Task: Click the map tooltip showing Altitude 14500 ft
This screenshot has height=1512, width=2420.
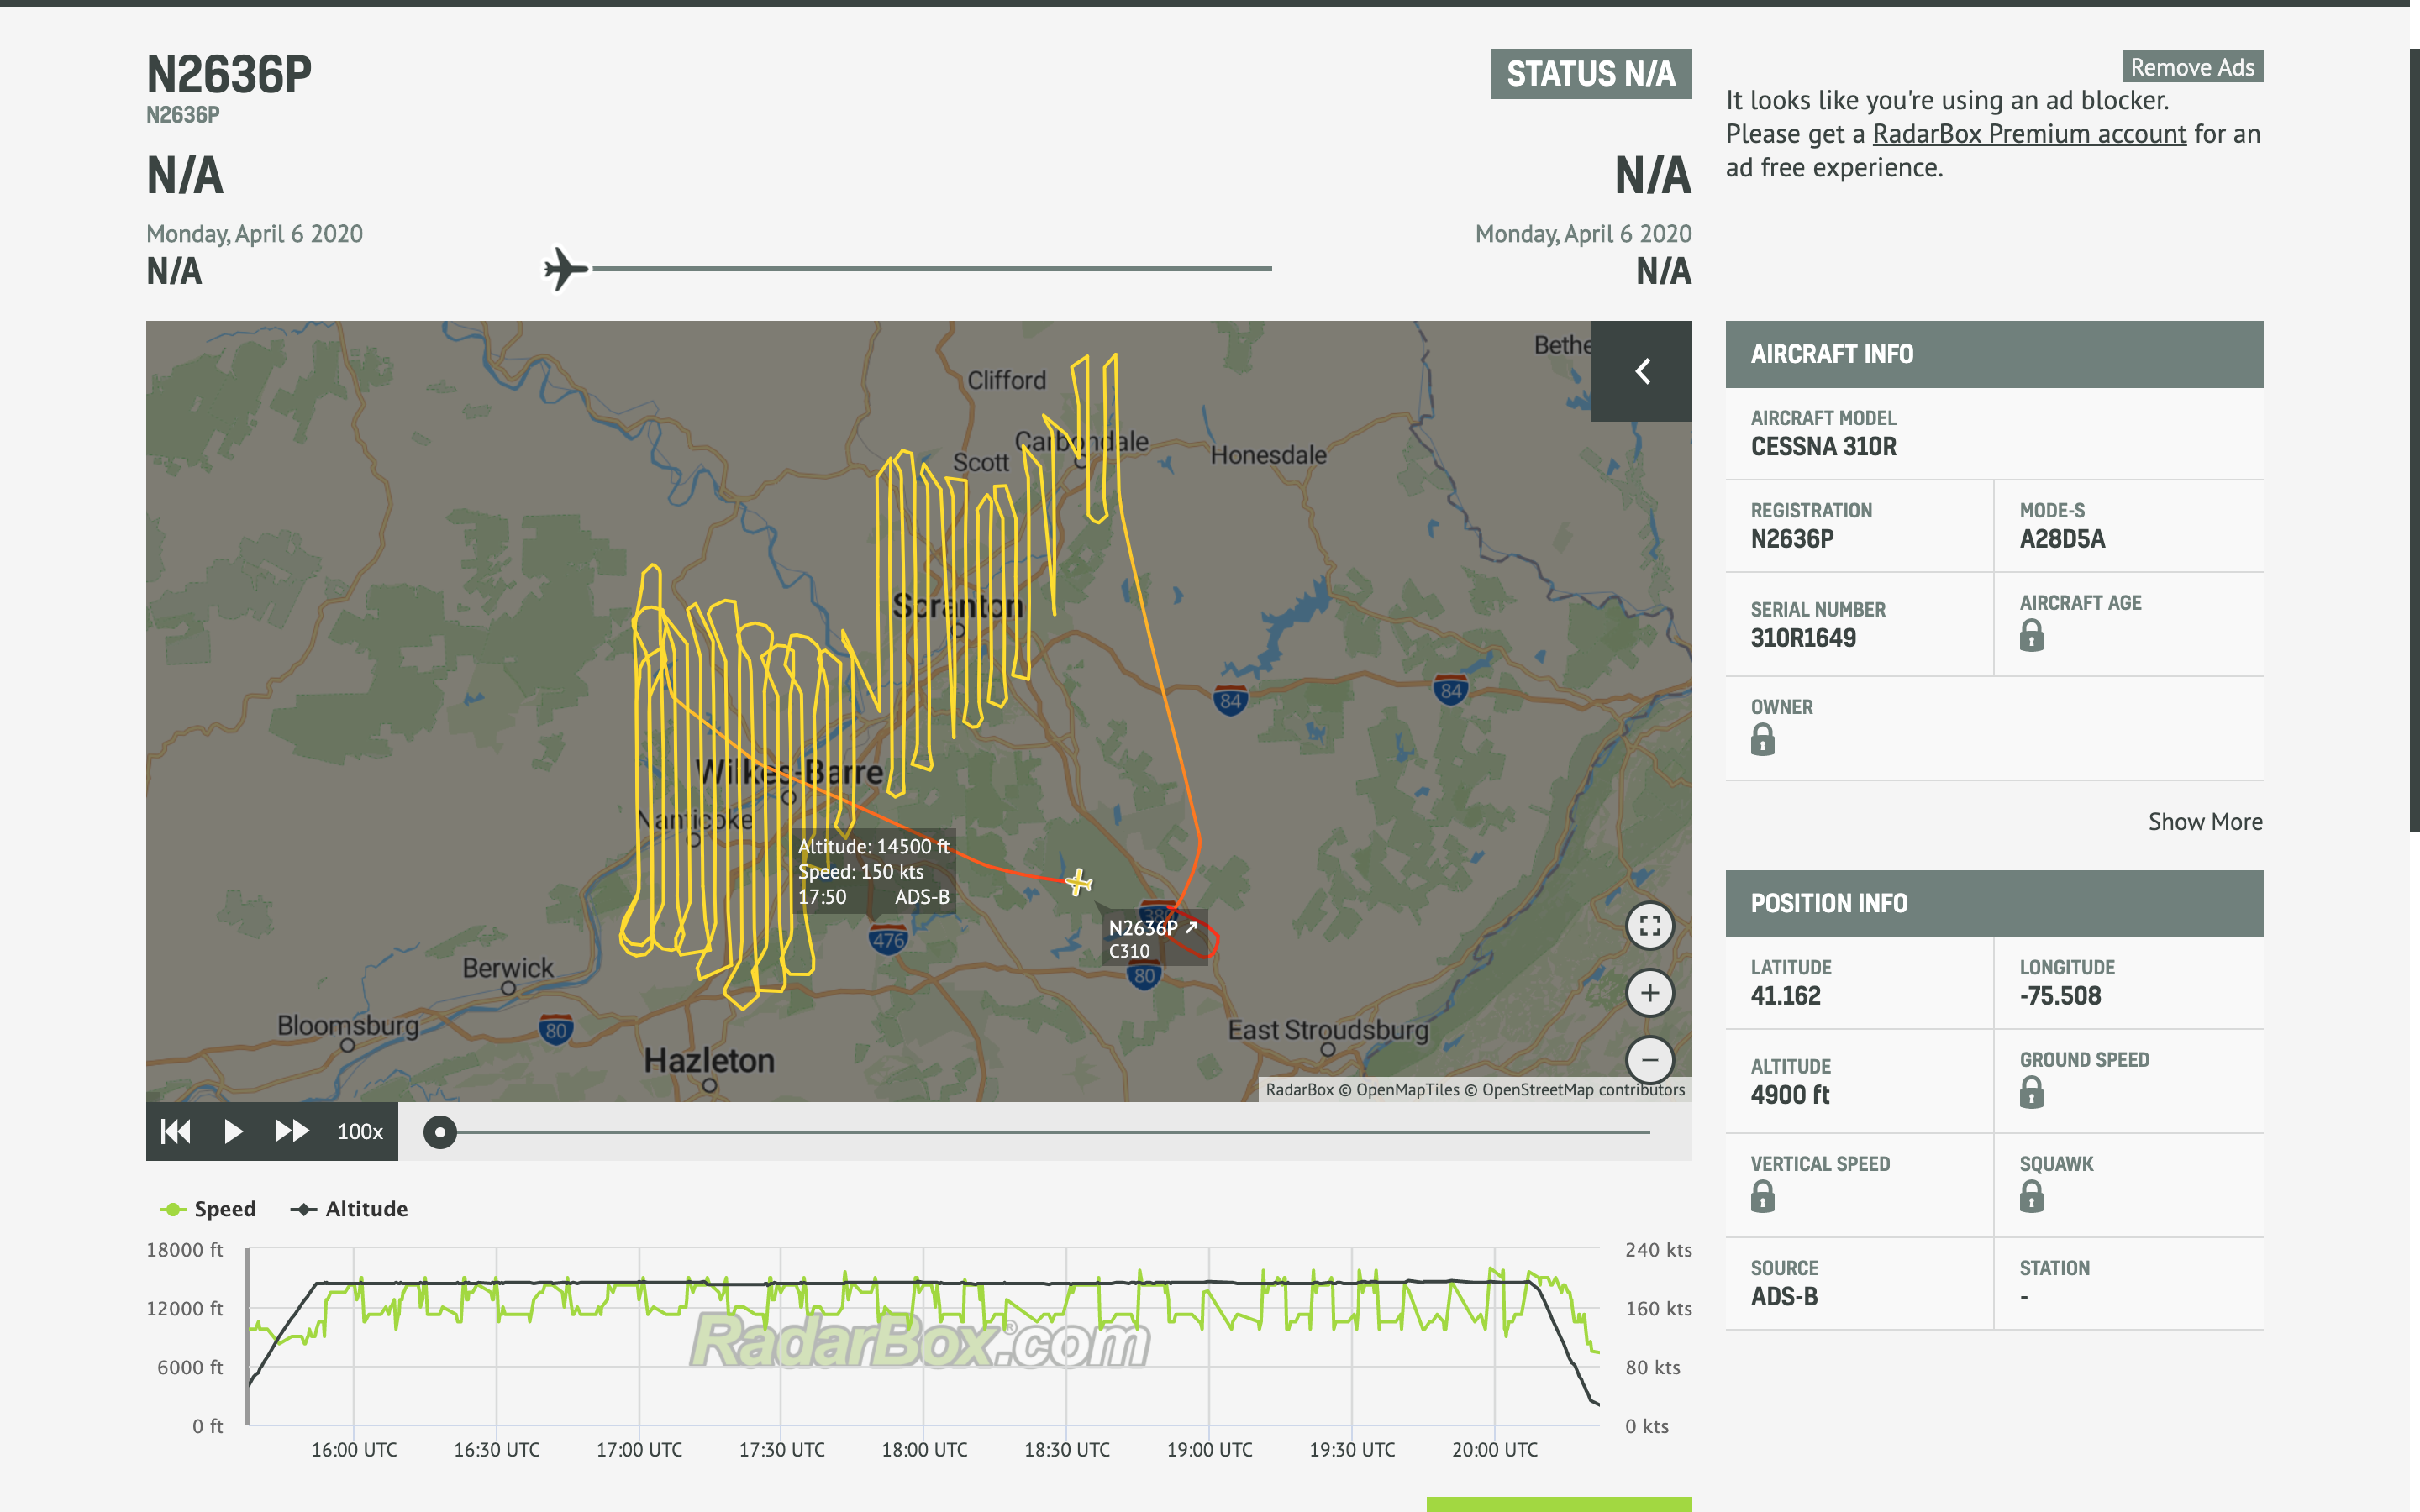Action: 873,872
